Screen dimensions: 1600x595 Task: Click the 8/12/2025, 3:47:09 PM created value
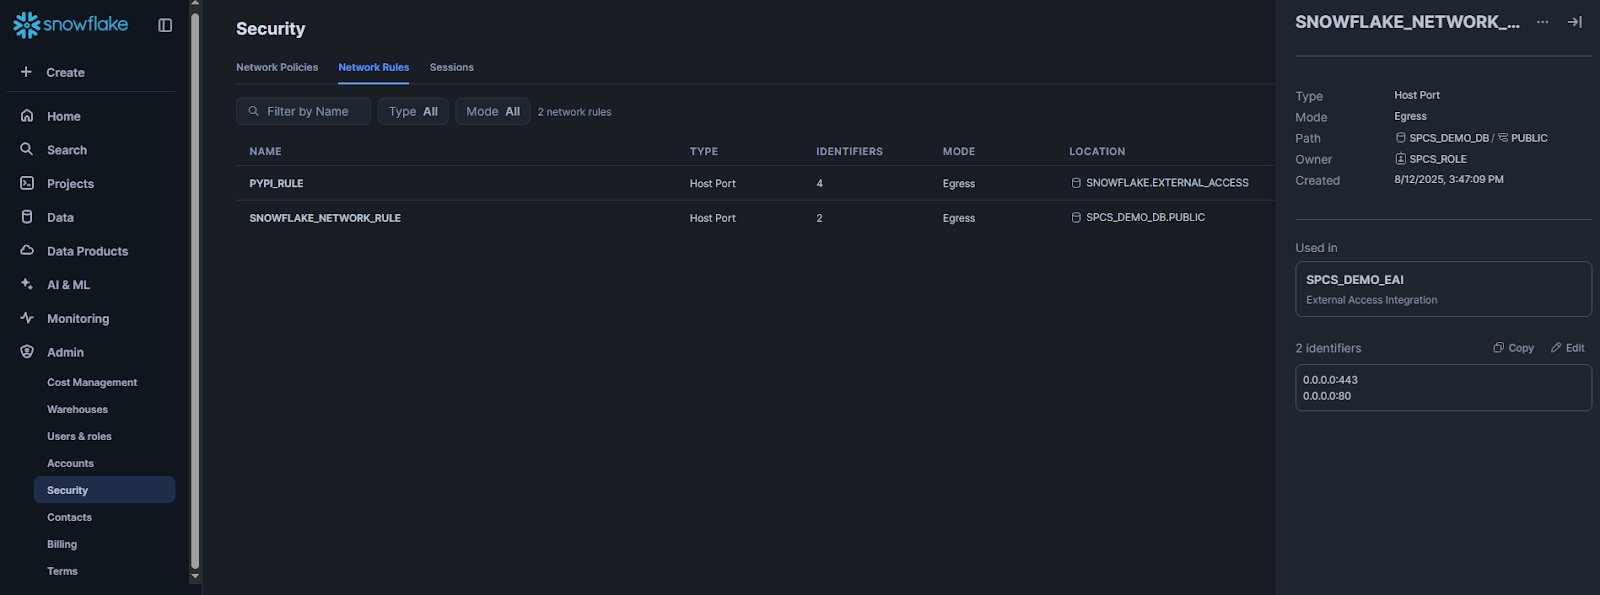click(x=1449, y=180)
